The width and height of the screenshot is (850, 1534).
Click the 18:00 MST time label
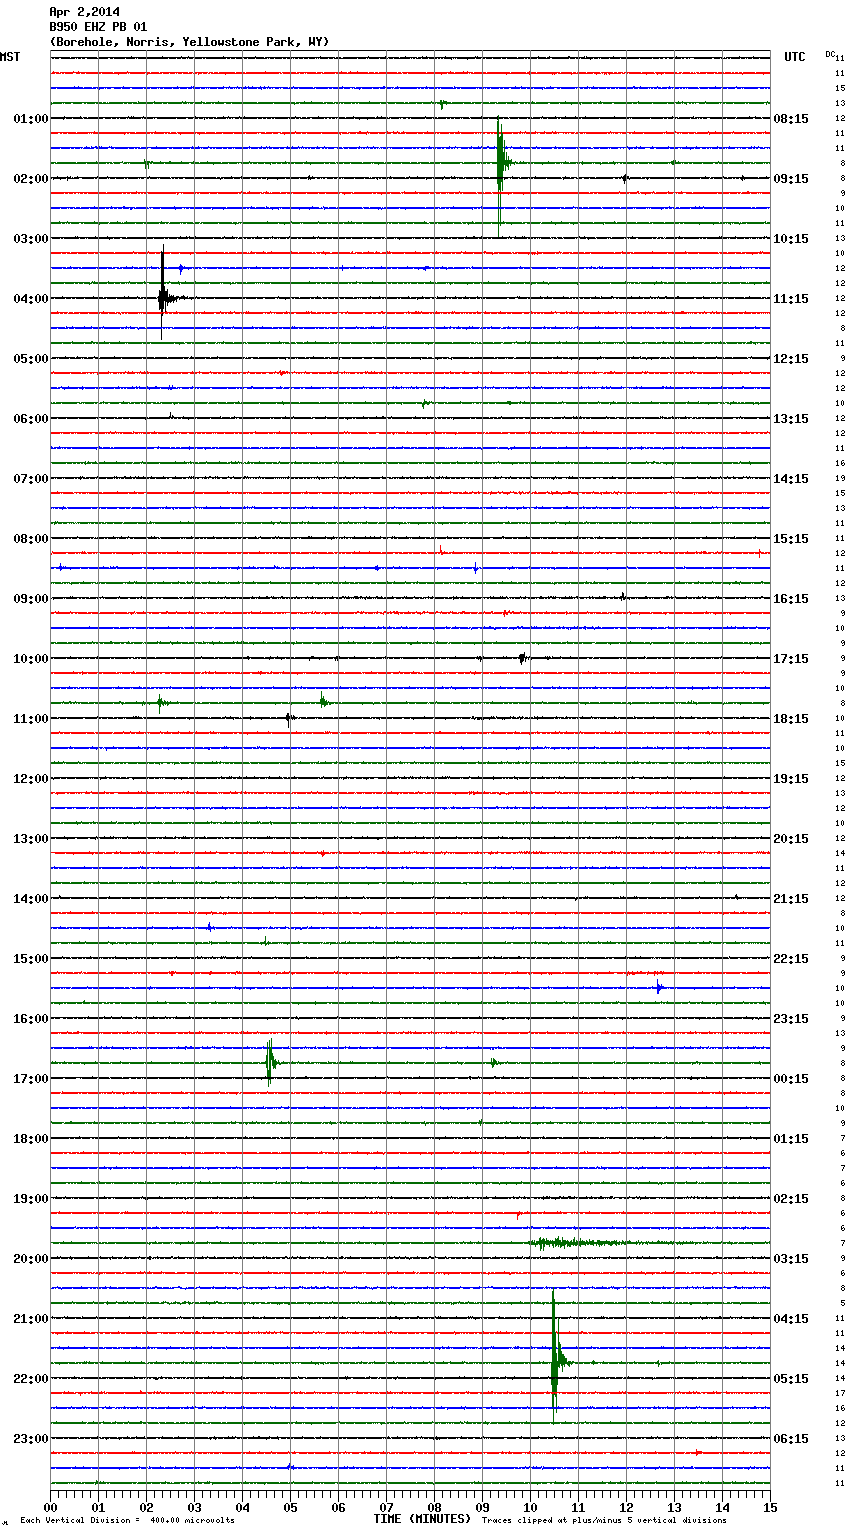pyautogui.click(x=31, y=1139)
